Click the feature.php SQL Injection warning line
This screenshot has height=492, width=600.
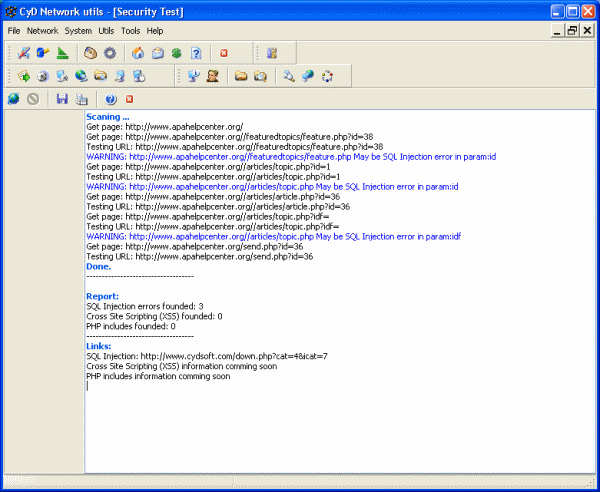(291, 157)
